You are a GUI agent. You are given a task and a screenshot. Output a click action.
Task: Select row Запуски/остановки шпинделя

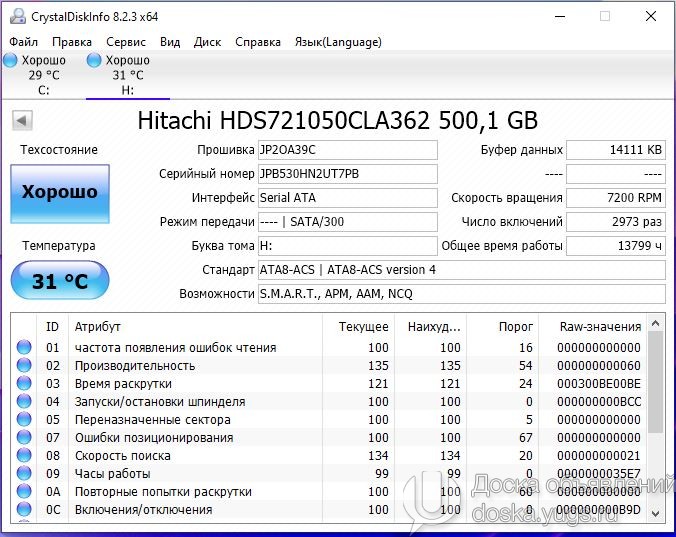329,402
